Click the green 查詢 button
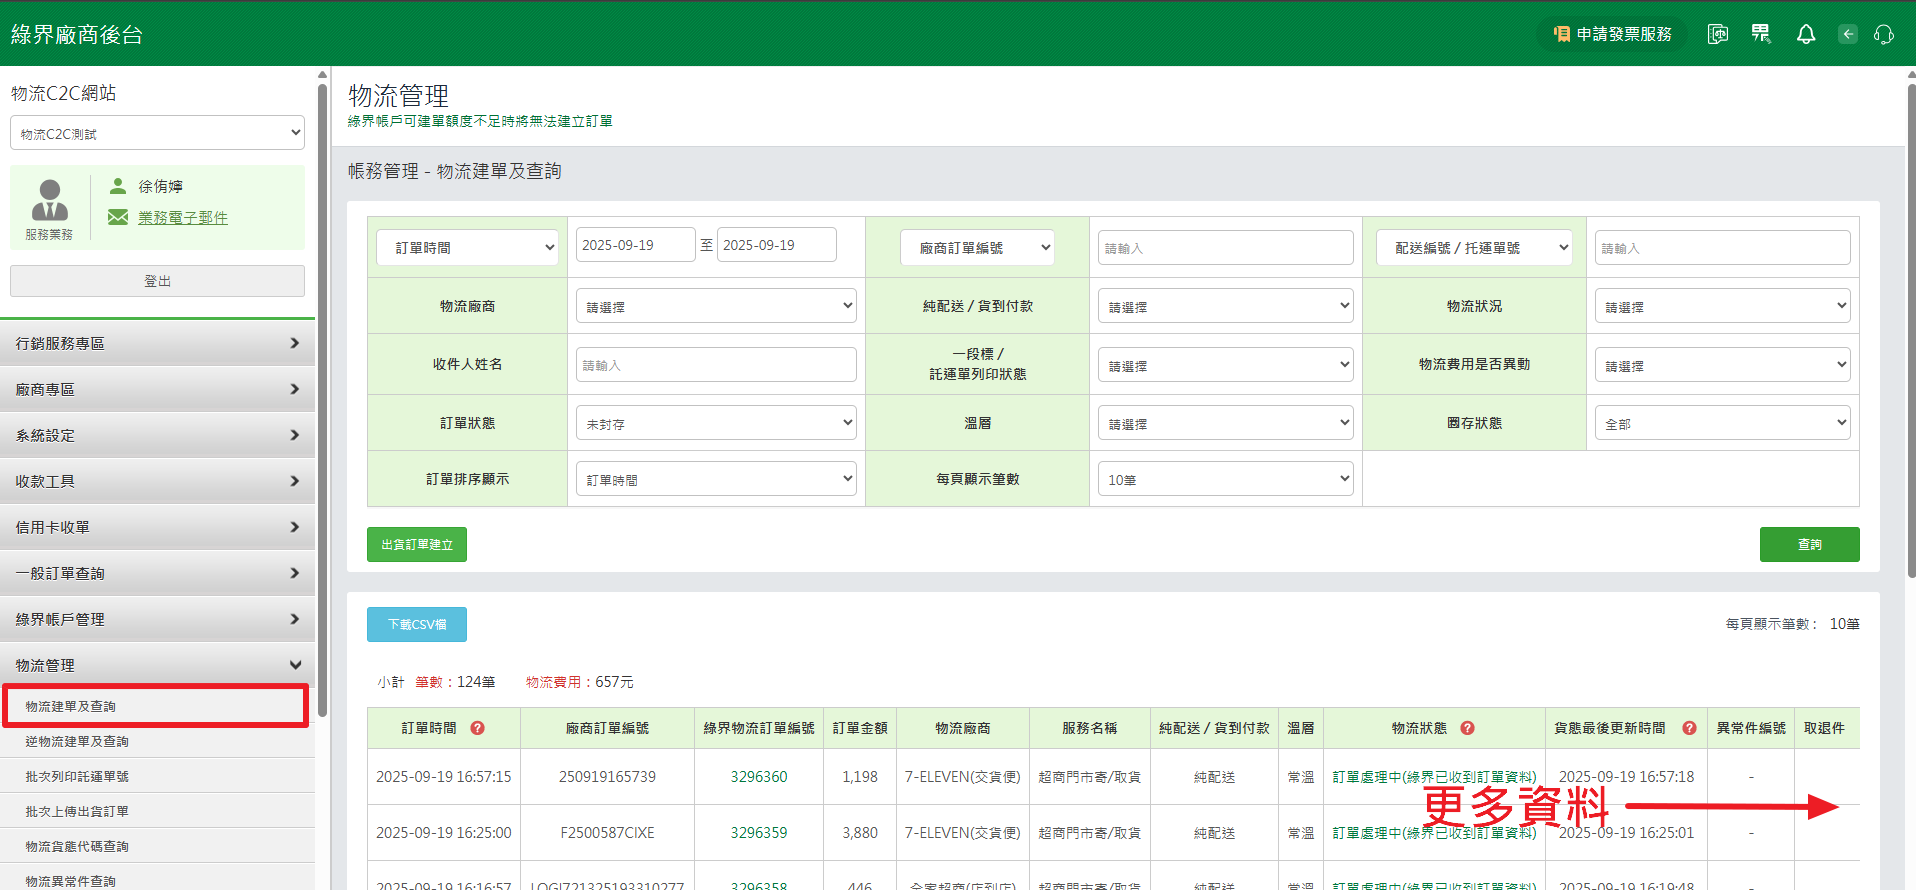The width and height of the screenshot is (1916, 890). pos(1809,544)
